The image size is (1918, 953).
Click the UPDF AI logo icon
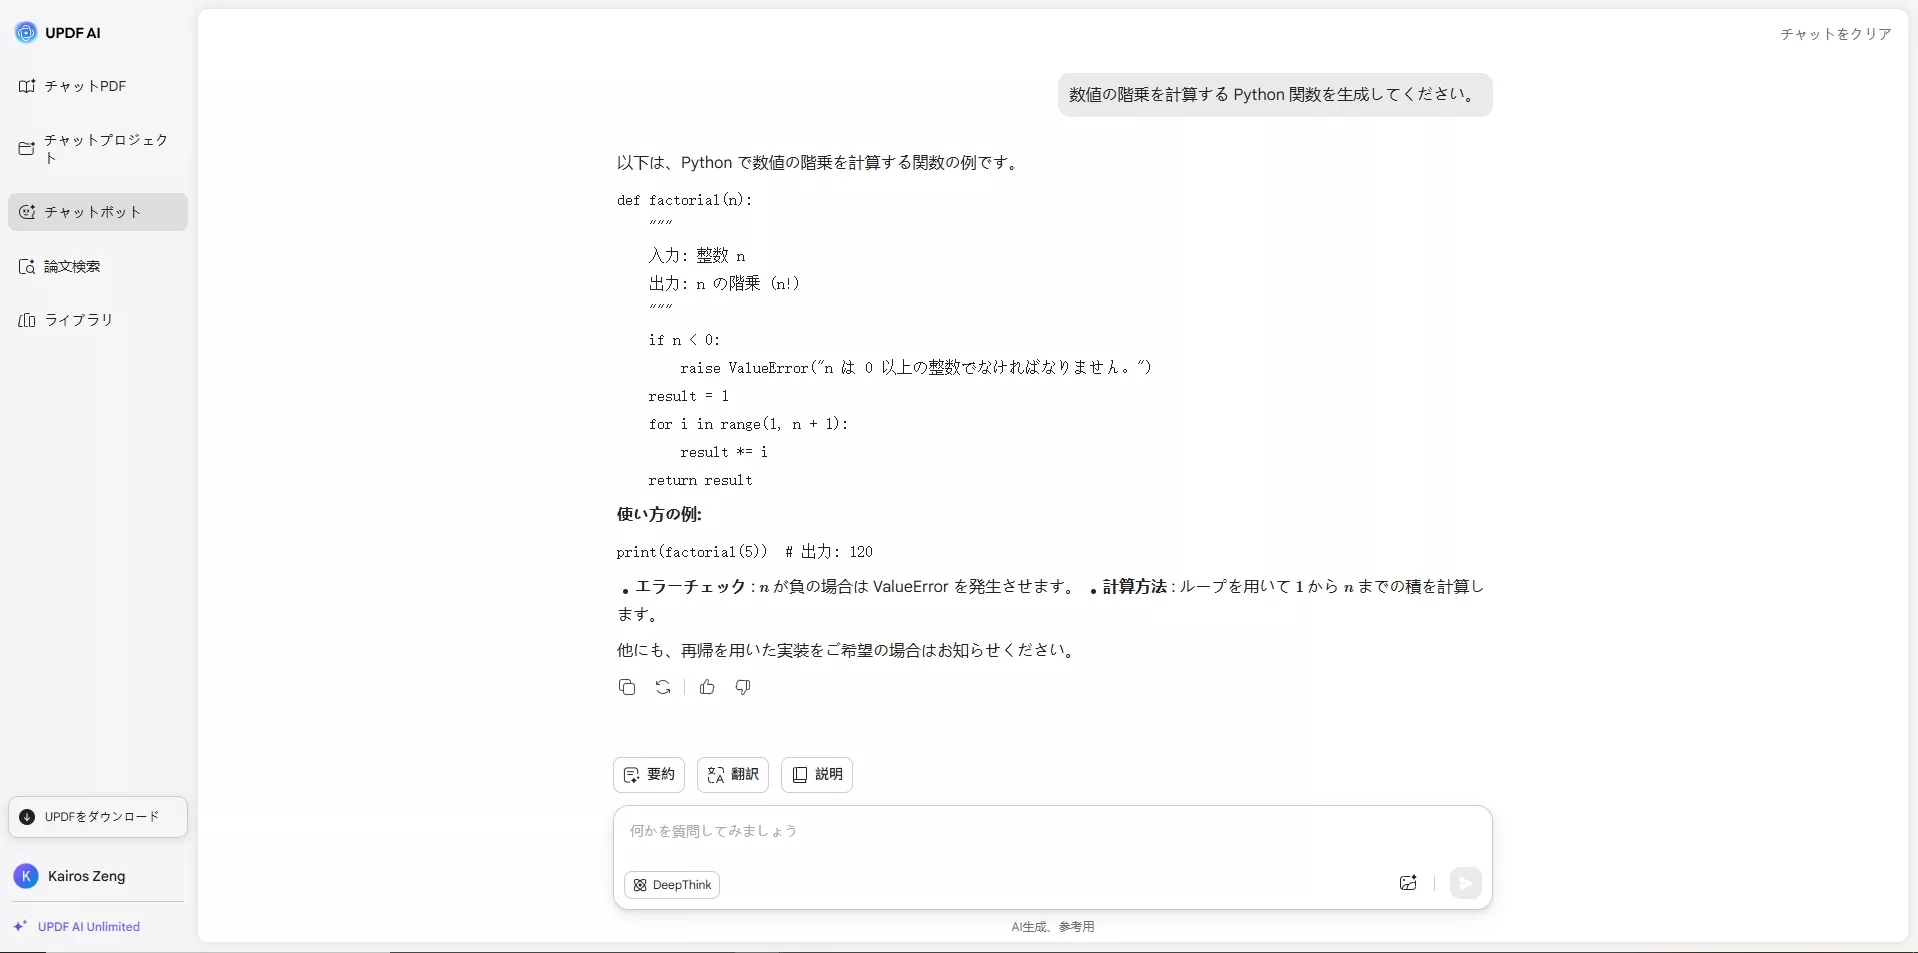click(26, 33)
